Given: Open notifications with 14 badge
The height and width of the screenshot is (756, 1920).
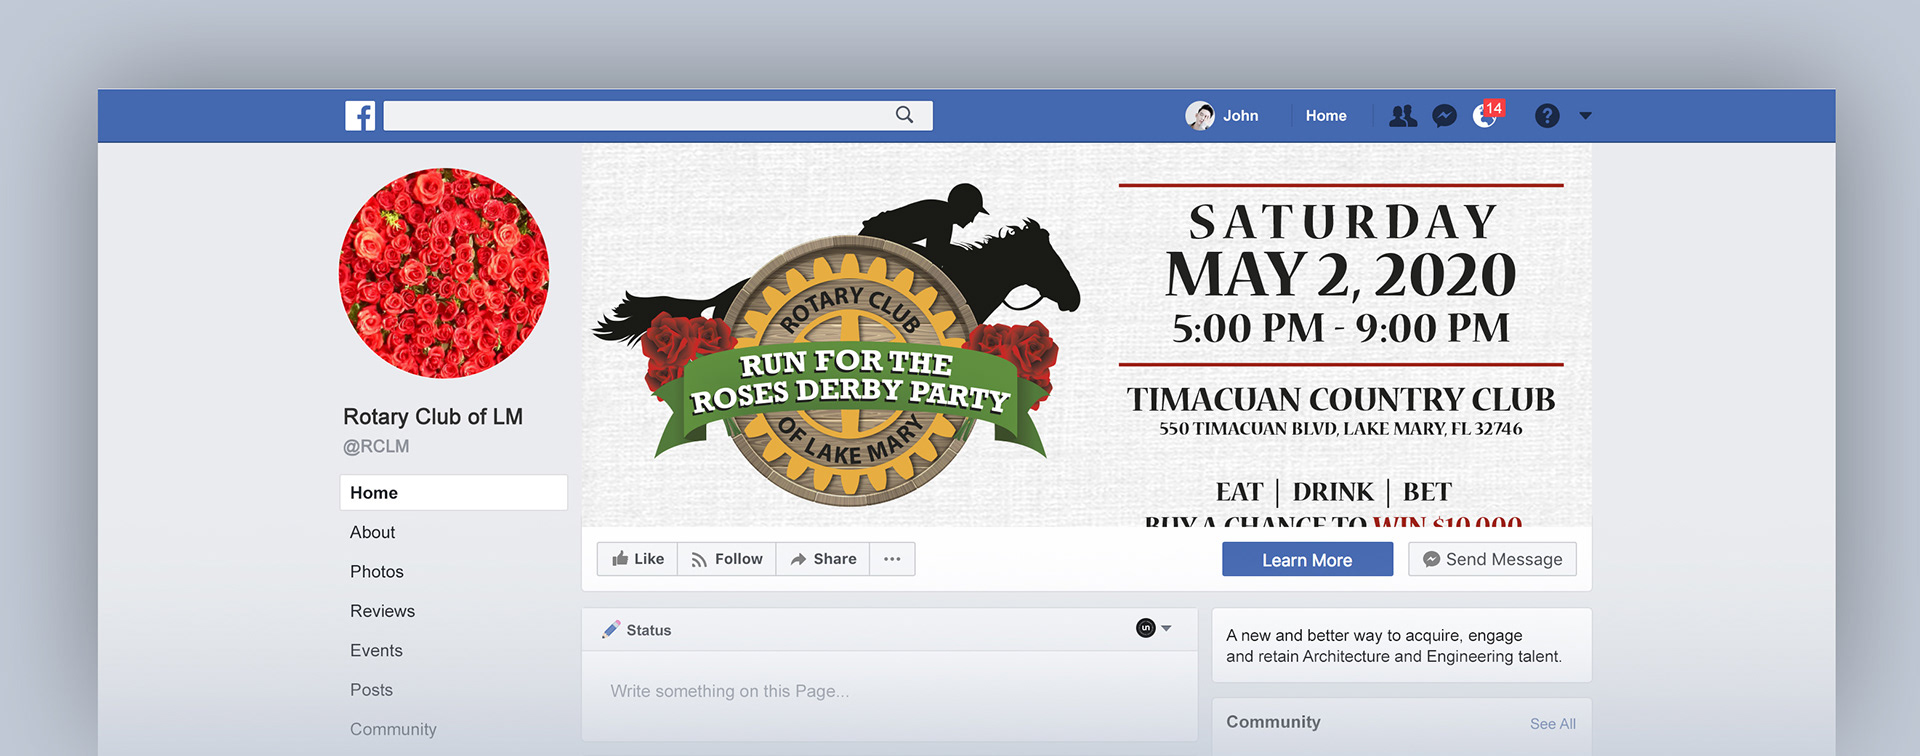Looking at the screenshot, I should (x=1487, y=115).
